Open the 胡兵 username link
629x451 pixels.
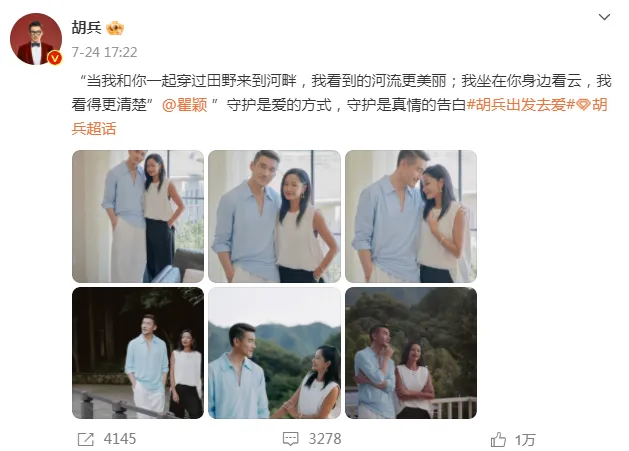(x=86, y=28)
